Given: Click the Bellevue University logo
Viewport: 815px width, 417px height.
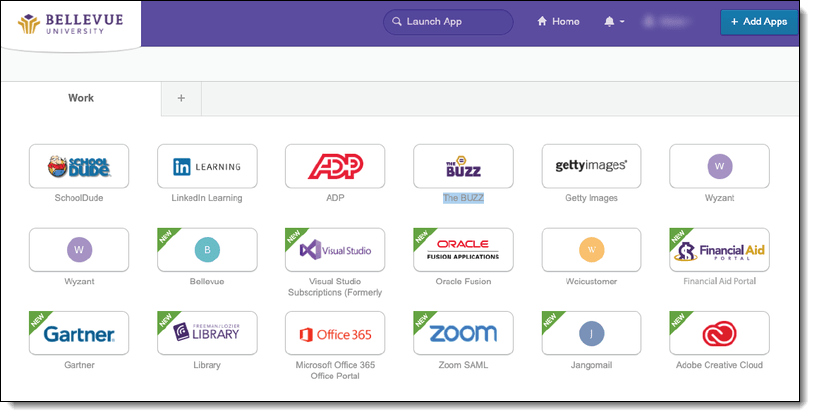Looking at the screenshot, I should [x=71, y=23].
